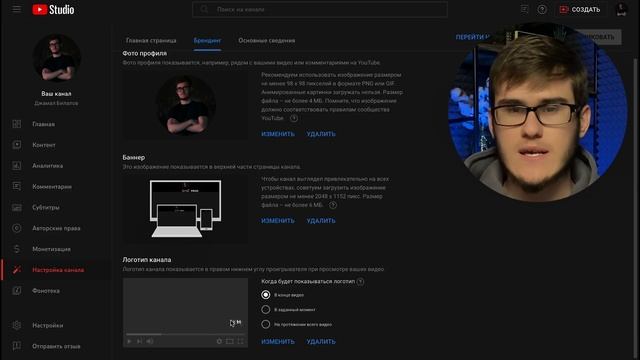Click the Фото профиля heading
This screenshot has height=360, width=640.
coord(144,53)
